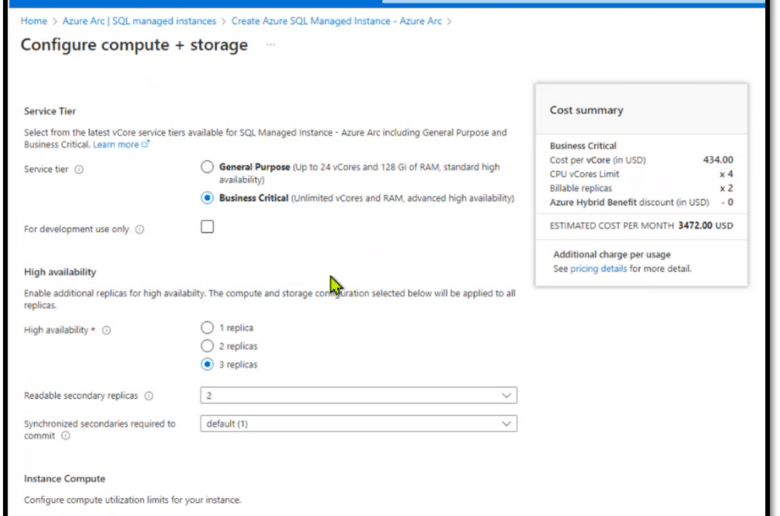Enable the For development use only checkbox
The height and width of the screenshot is (516, 780).
point(207,227)
